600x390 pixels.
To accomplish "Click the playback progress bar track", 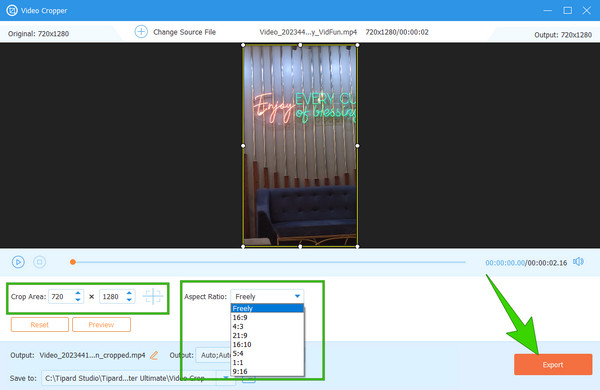I will click(x=269, y=262).
